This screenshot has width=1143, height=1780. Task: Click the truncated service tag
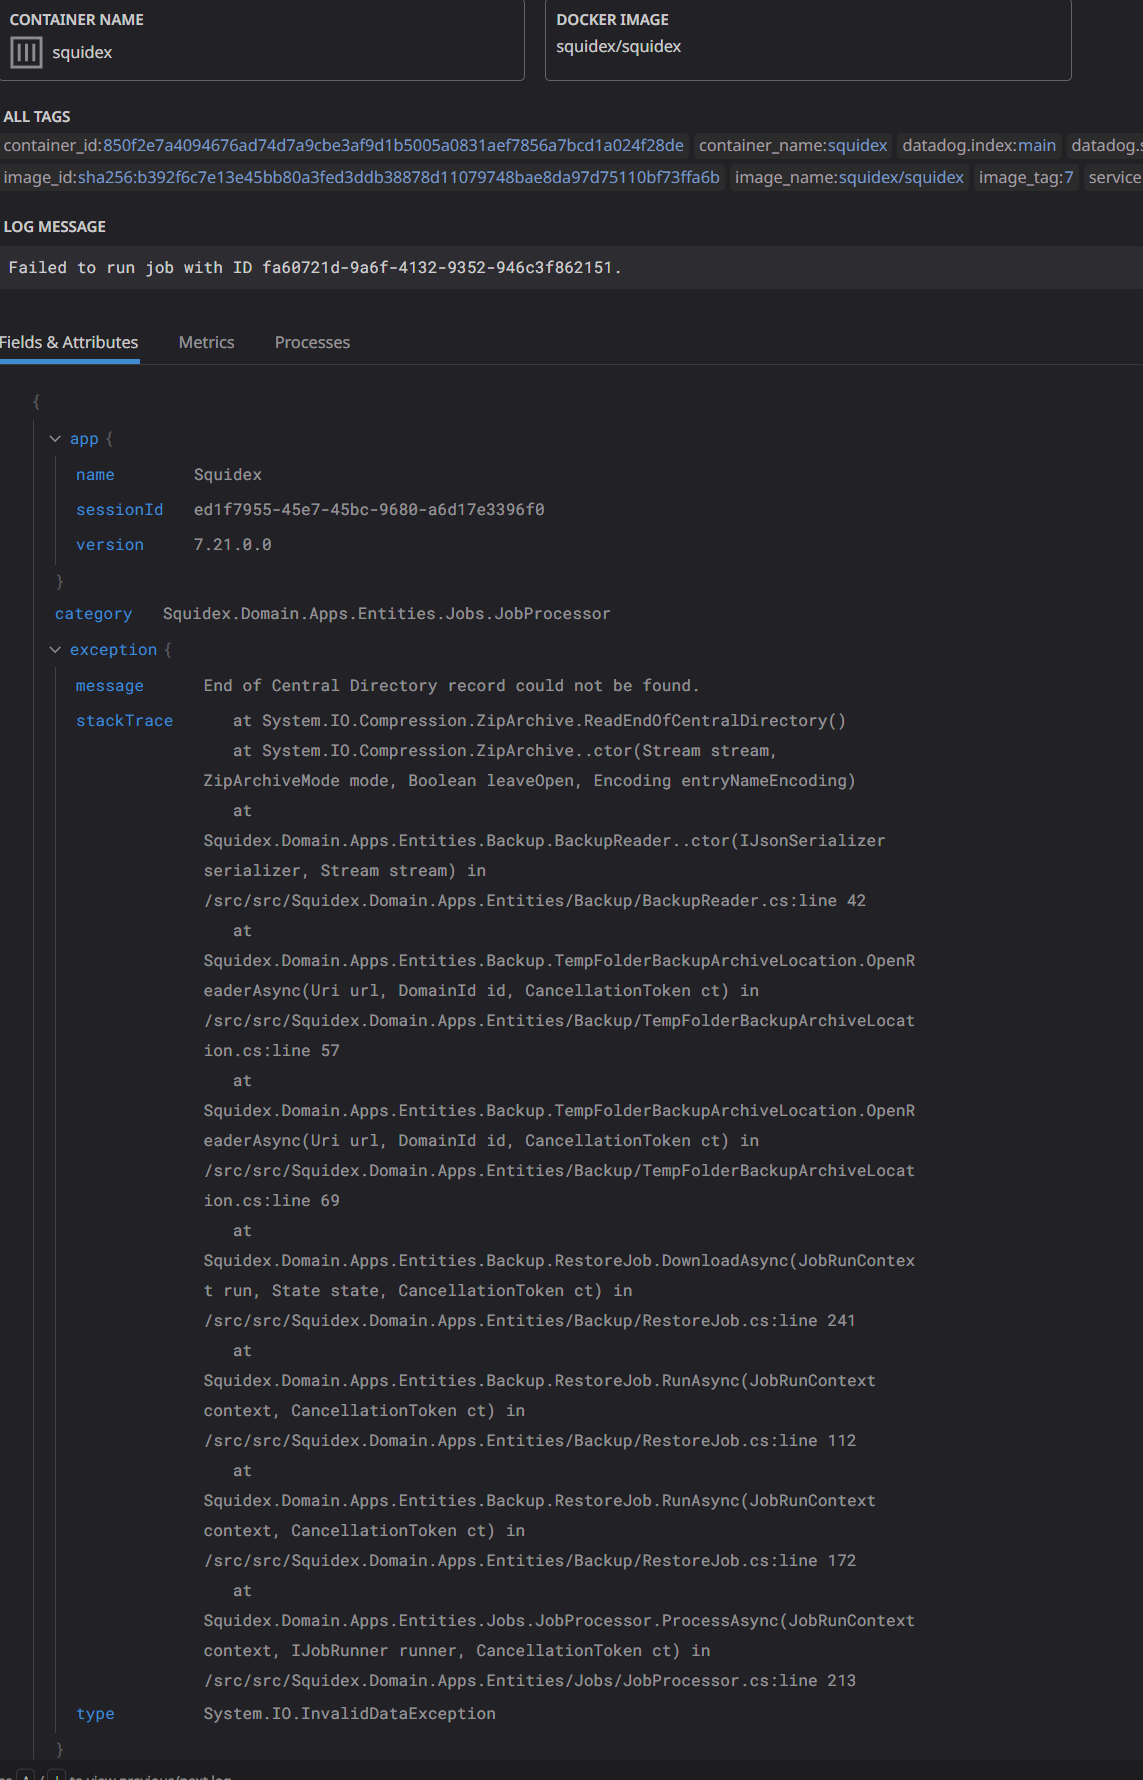1114,178
